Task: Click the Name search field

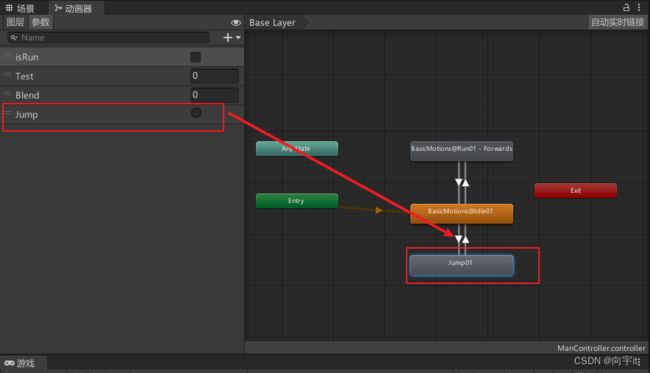Action: pyautogui.click(x=109, y=38)
